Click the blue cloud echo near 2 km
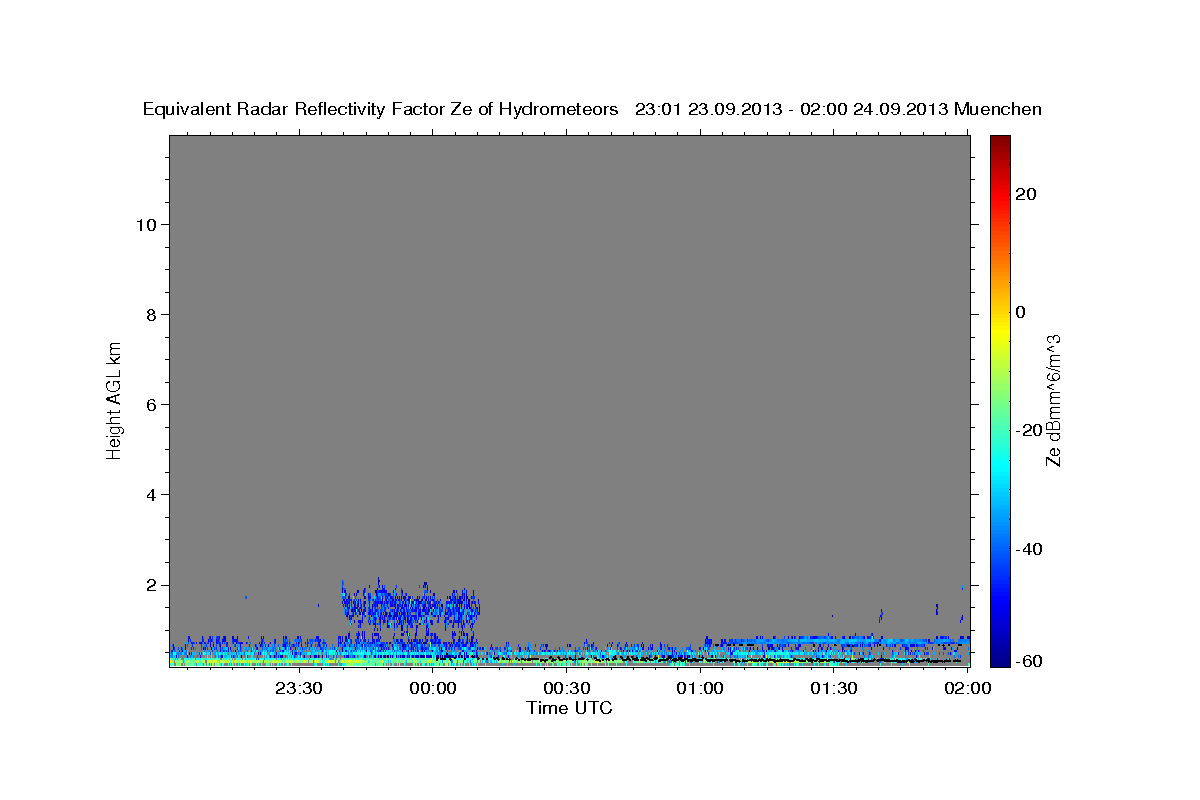The width and height of the screenshot is (1200, 800). (410, 608)
